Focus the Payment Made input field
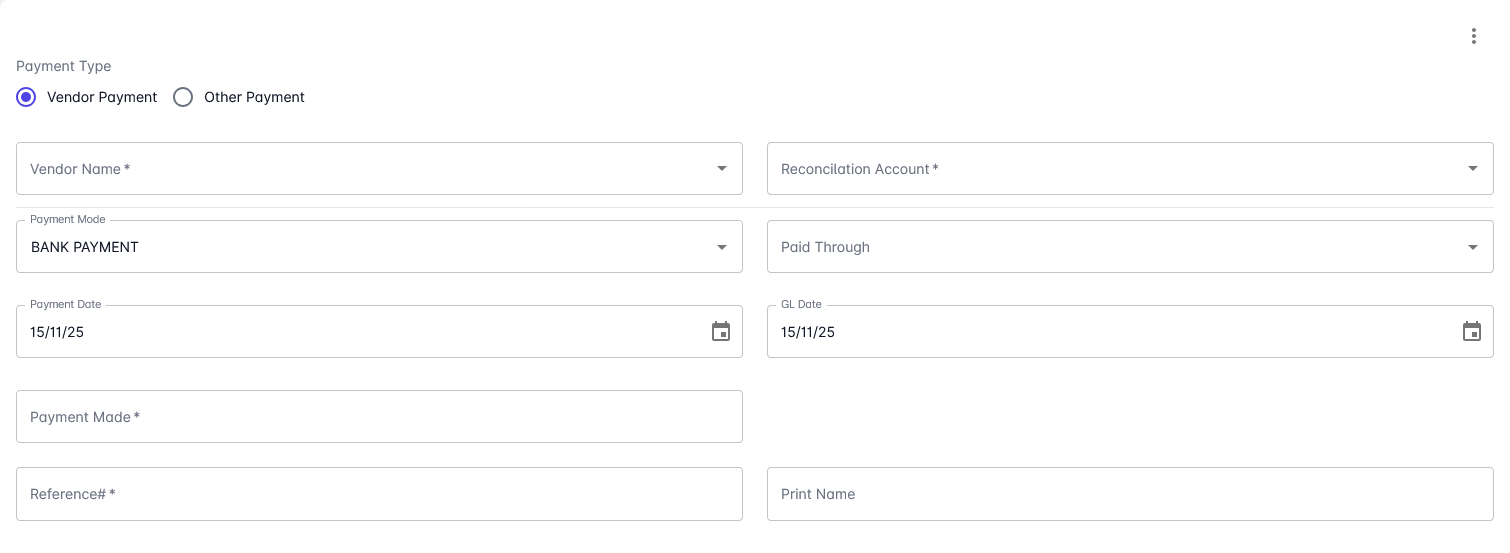Viewport: 1510px width, 553px height. coord(379,417)
